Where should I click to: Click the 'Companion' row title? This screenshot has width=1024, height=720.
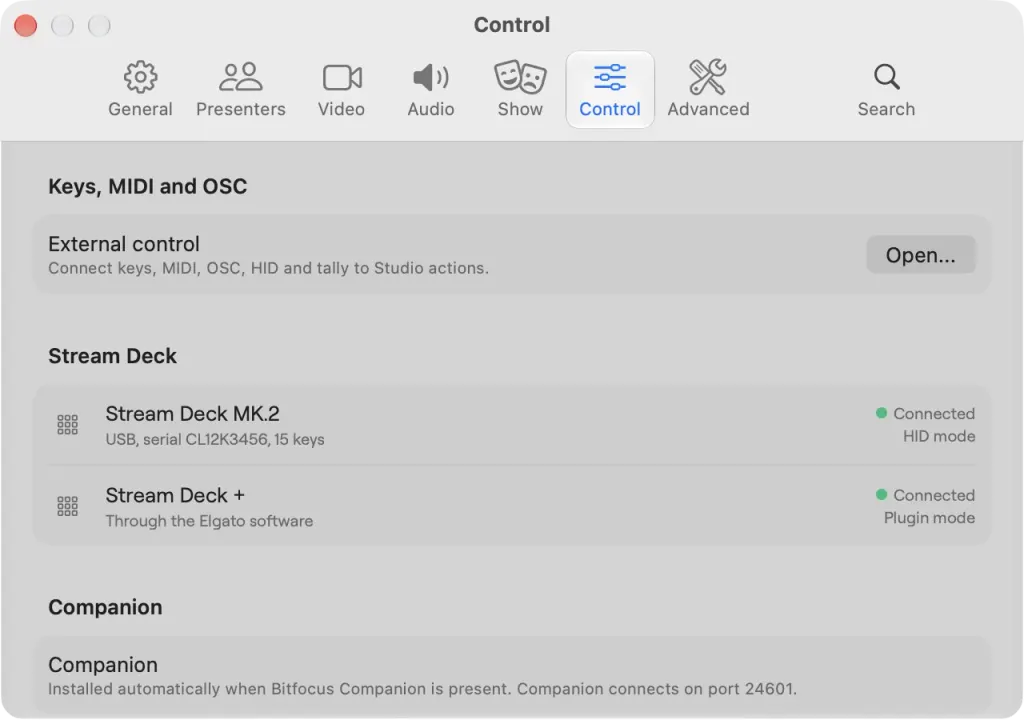click(103, 665)
